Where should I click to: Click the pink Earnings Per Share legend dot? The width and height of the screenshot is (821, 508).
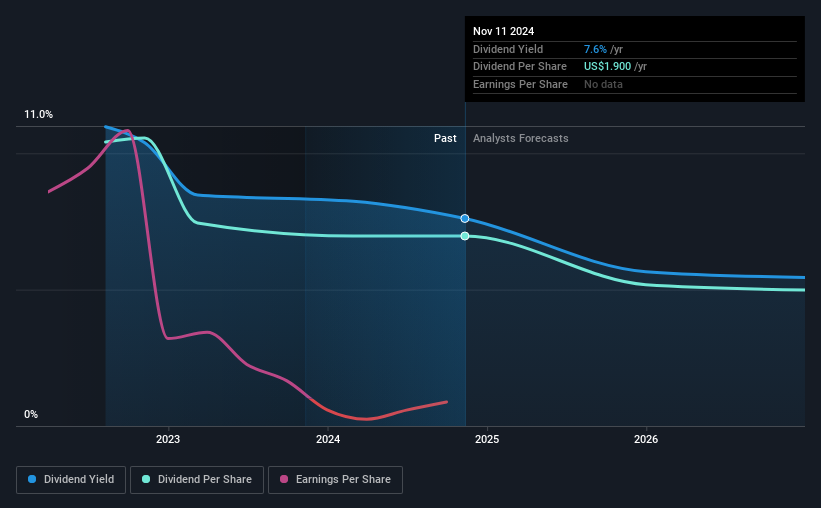284,479
